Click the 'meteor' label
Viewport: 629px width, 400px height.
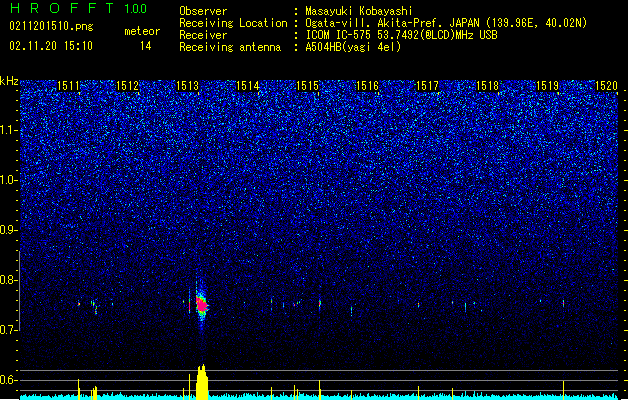tap(142, 31)
